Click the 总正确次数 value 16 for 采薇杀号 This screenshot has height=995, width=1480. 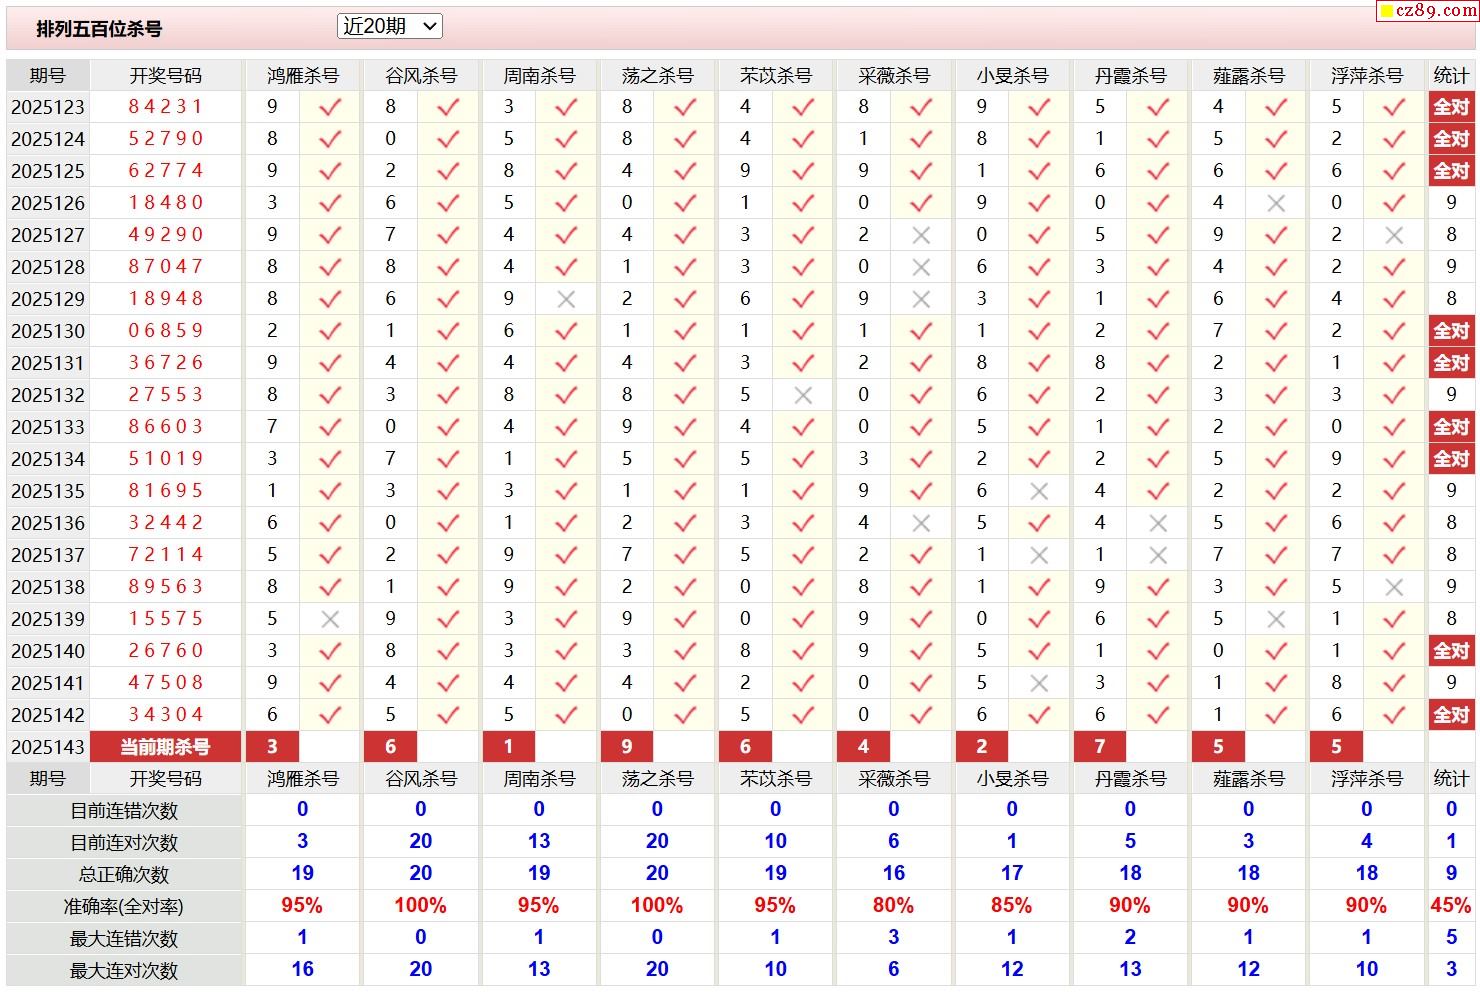point(893,874)
